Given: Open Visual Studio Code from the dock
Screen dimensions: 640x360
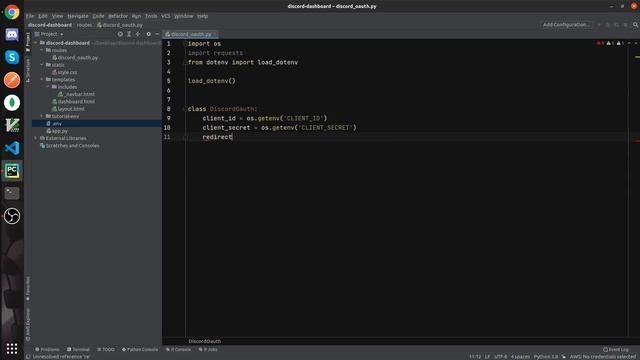Looking at the screenshot, I should 12,148.
